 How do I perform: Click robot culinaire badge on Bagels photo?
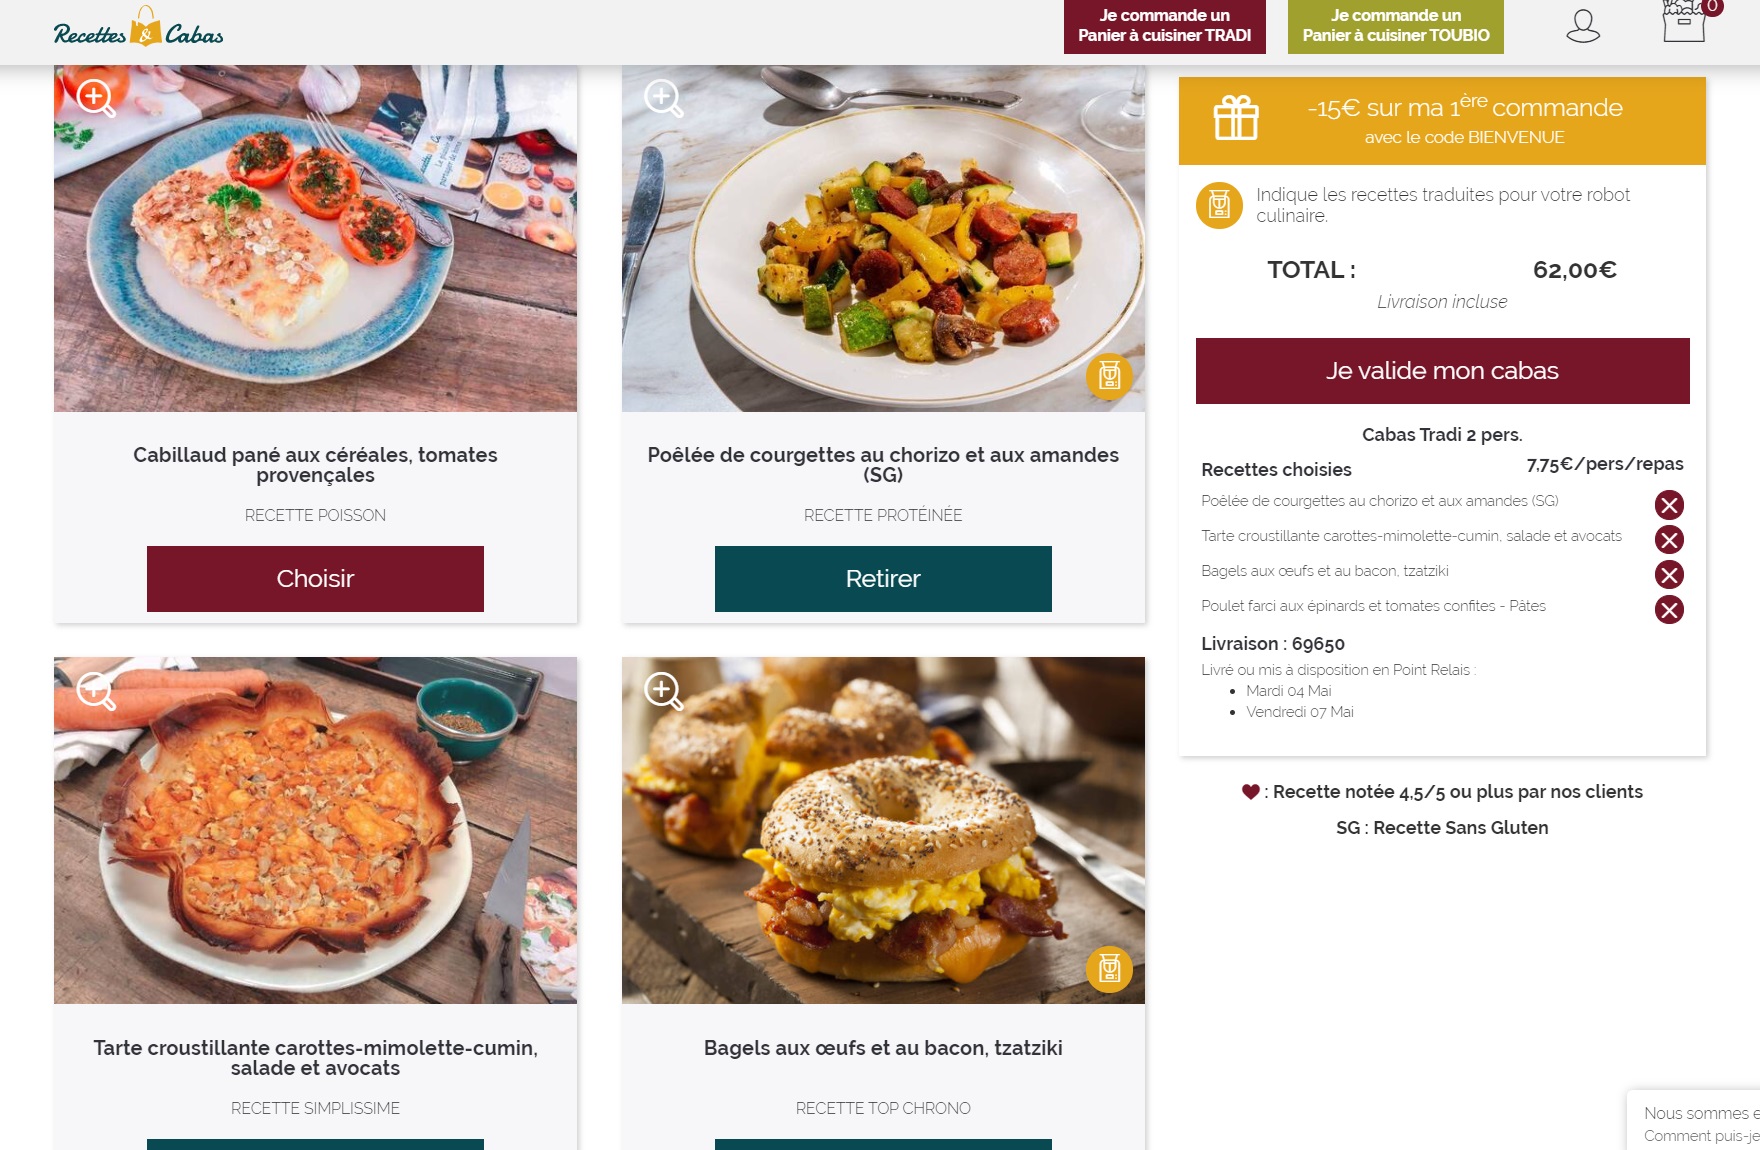[x=1109, y=969]
